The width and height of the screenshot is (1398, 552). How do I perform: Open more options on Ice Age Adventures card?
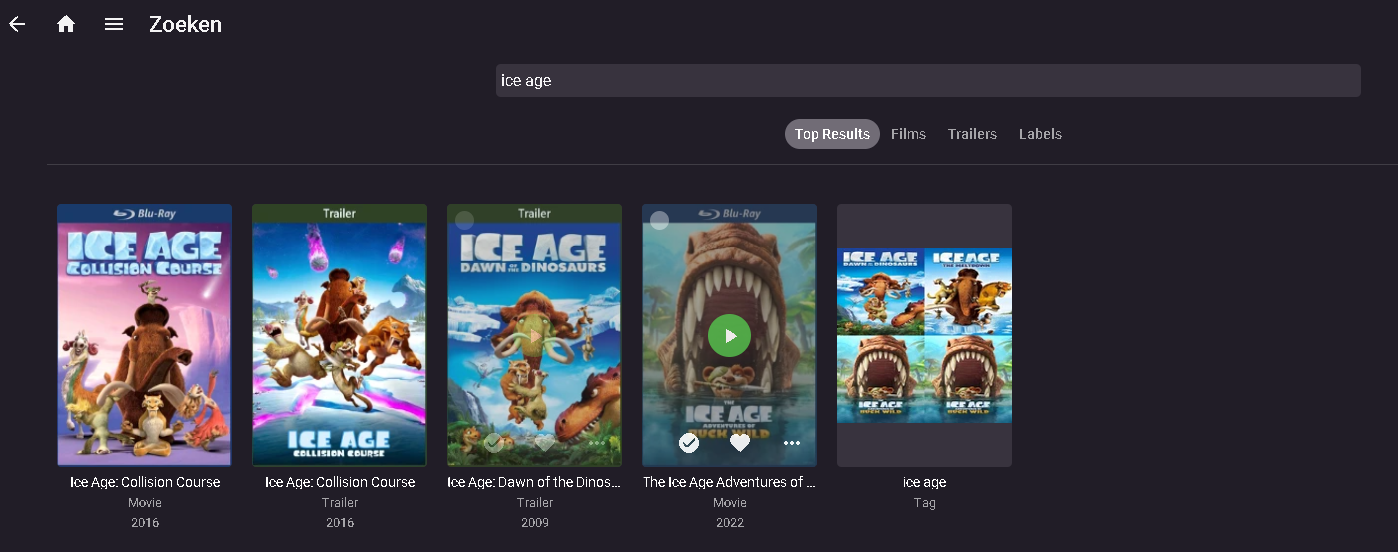pyautogui.click(x=792, y=442)
